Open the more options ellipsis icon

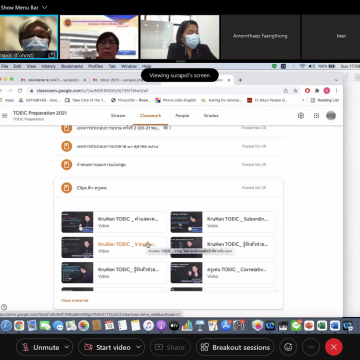[311, 347]
